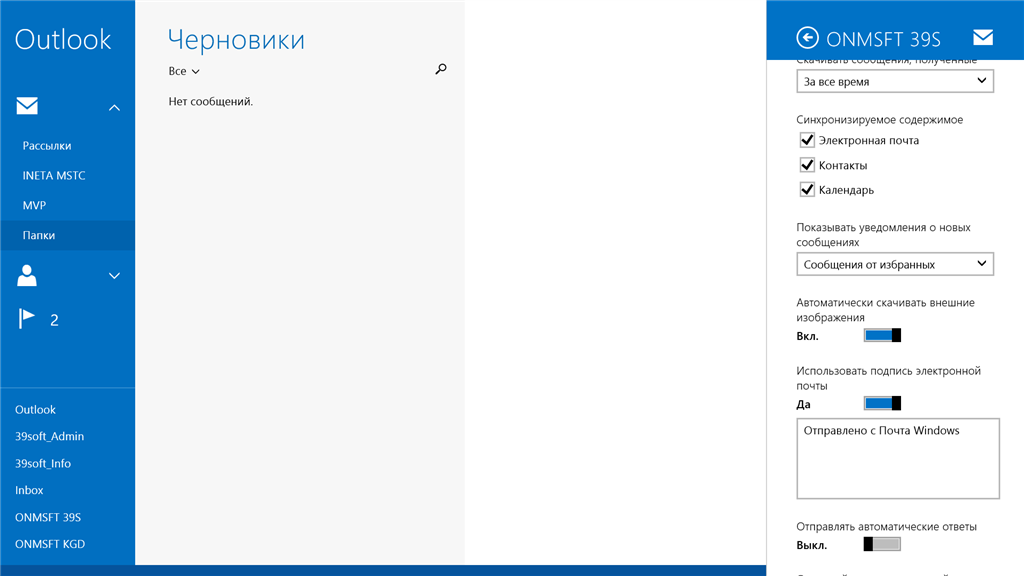The width and height of the screenshot is (1024, 576).
Task: Switch to the ONMSFT KGD account
Action: (50, 544)
